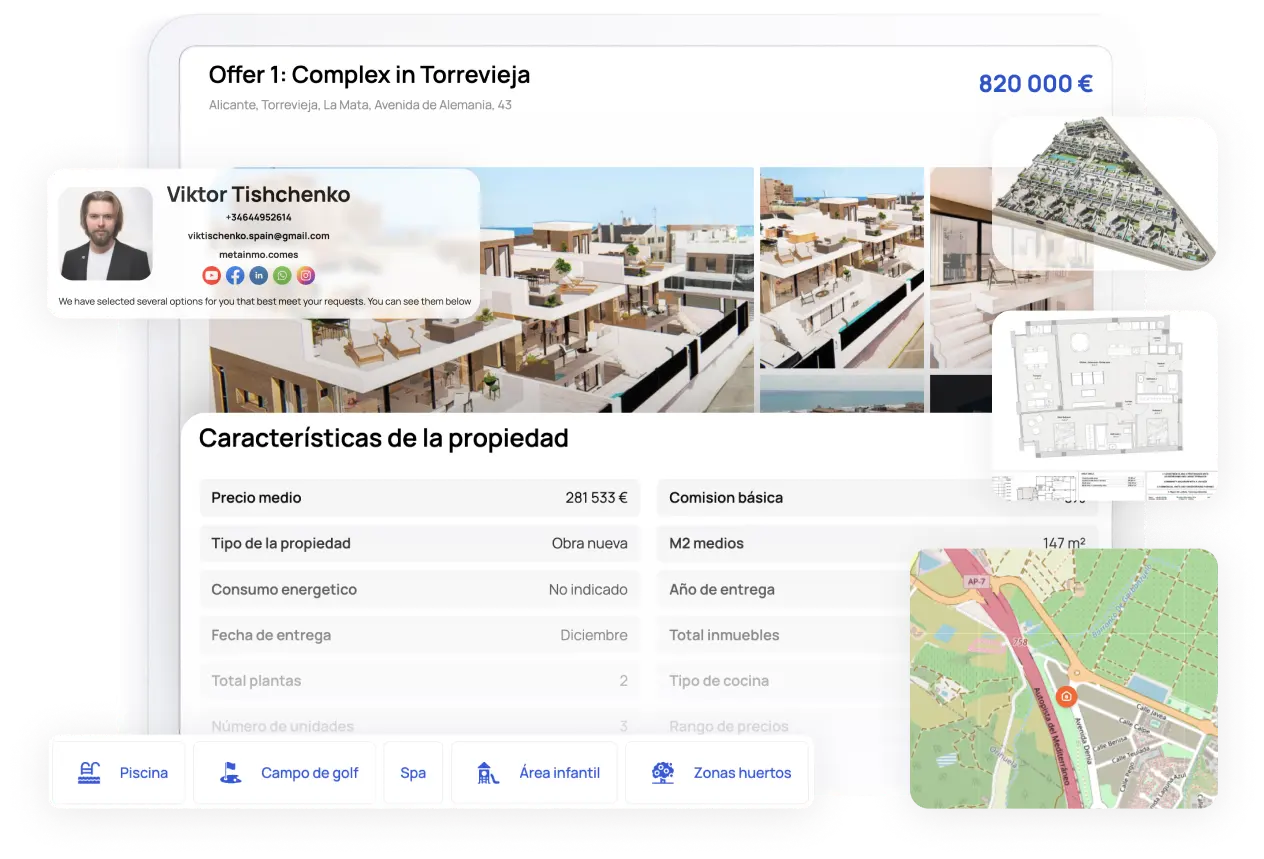
Task: Click the Precio medio row
Action: [419, 498]
